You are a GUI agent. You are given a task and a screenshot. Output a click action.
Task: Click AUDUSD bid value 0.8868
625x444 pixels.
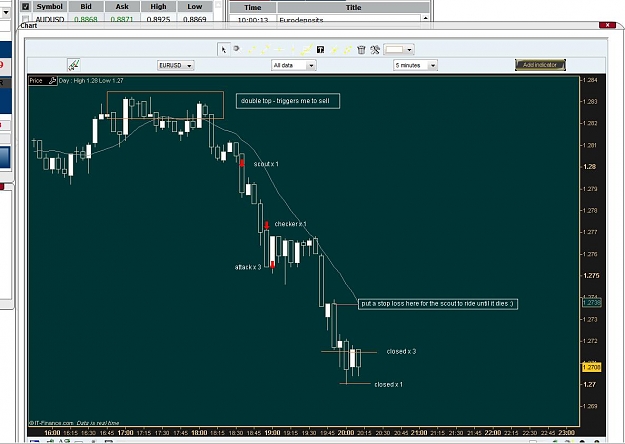(x=86, y=19)
